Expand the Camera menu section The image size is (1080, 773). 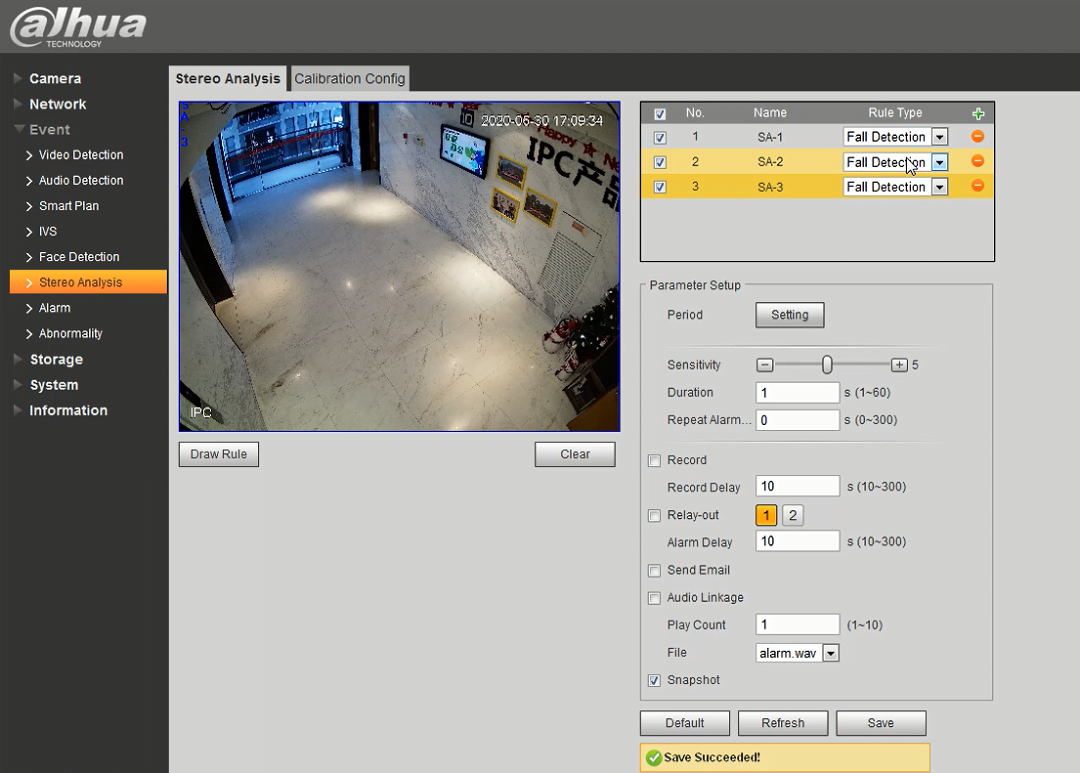pyautogui.click(x=55, y=79)
